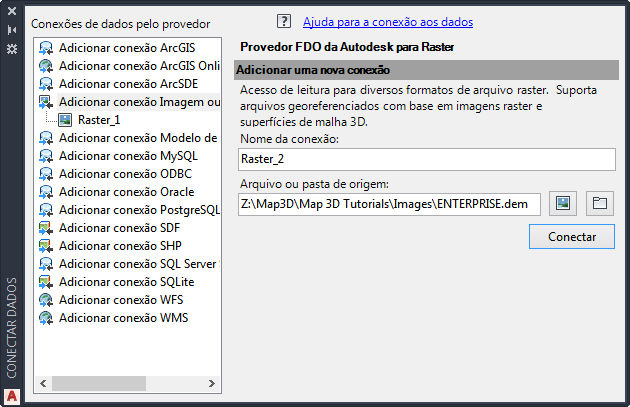Image resolution: width=630 pixels, height=407 pixels.
Task: Select Adicionar conexão SQLite
Action: 127,282
